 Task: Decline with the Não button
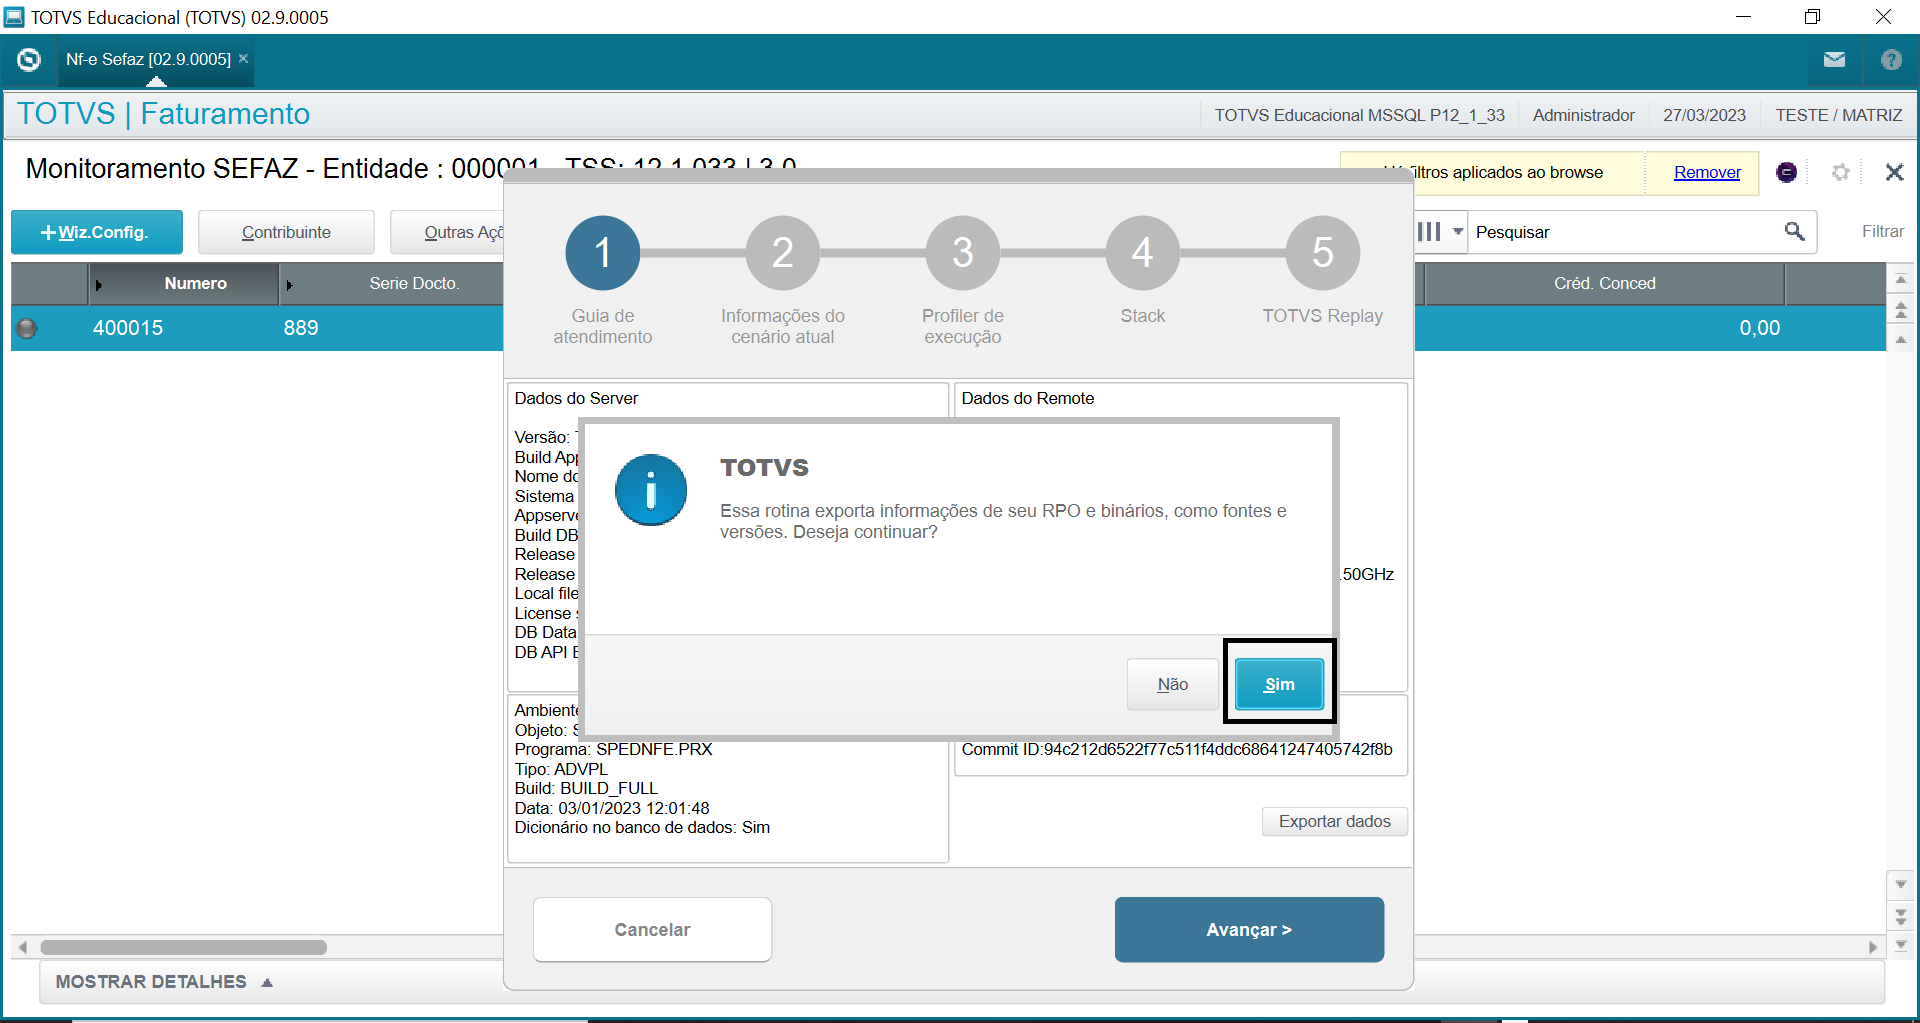(x=1172, y=684)
